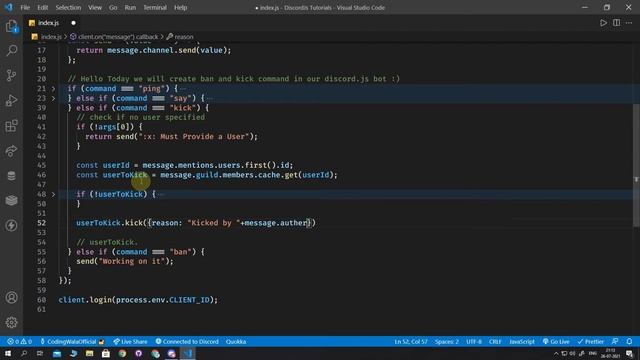
Task: Open the View menu
Action: tap(95, 7)
